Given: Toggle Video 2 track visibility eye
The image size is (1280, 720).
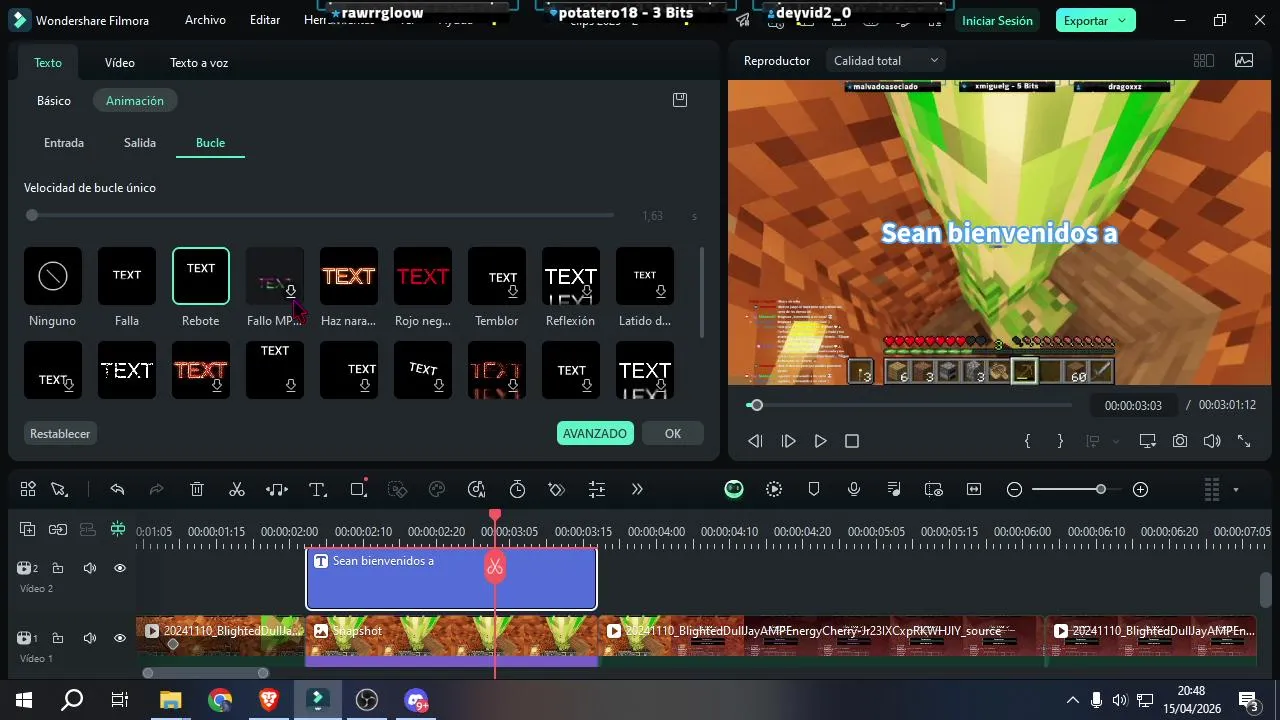Looking at the screenshot, I should click(120, 568).
